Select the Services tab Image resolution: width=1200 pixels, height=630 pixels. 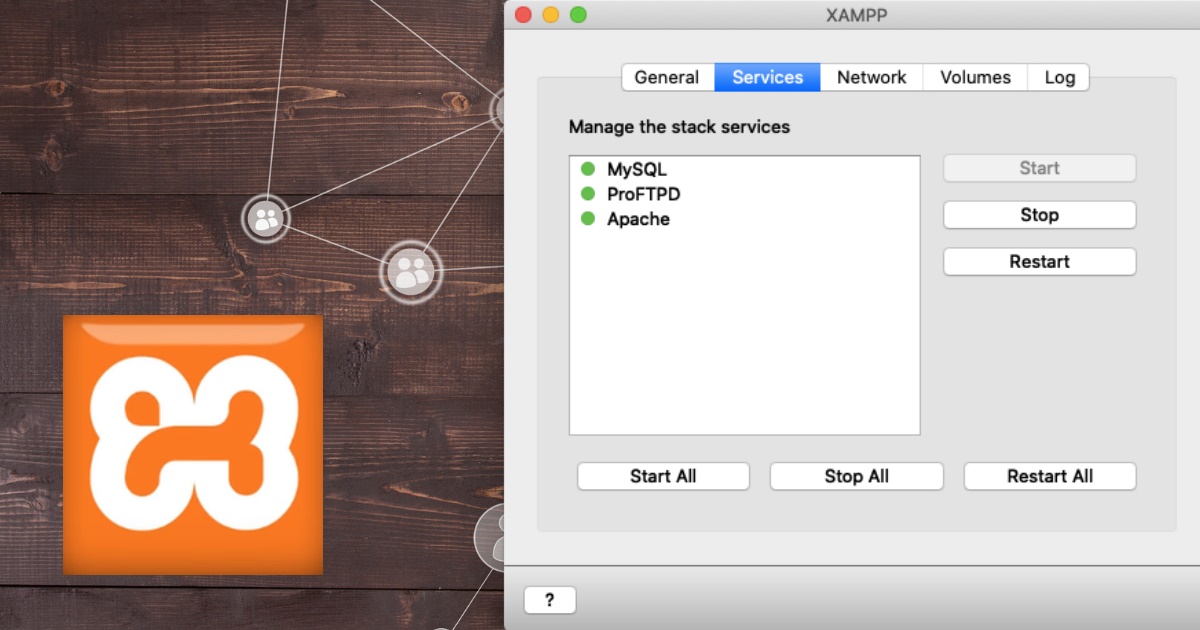(x=767, y=77)
